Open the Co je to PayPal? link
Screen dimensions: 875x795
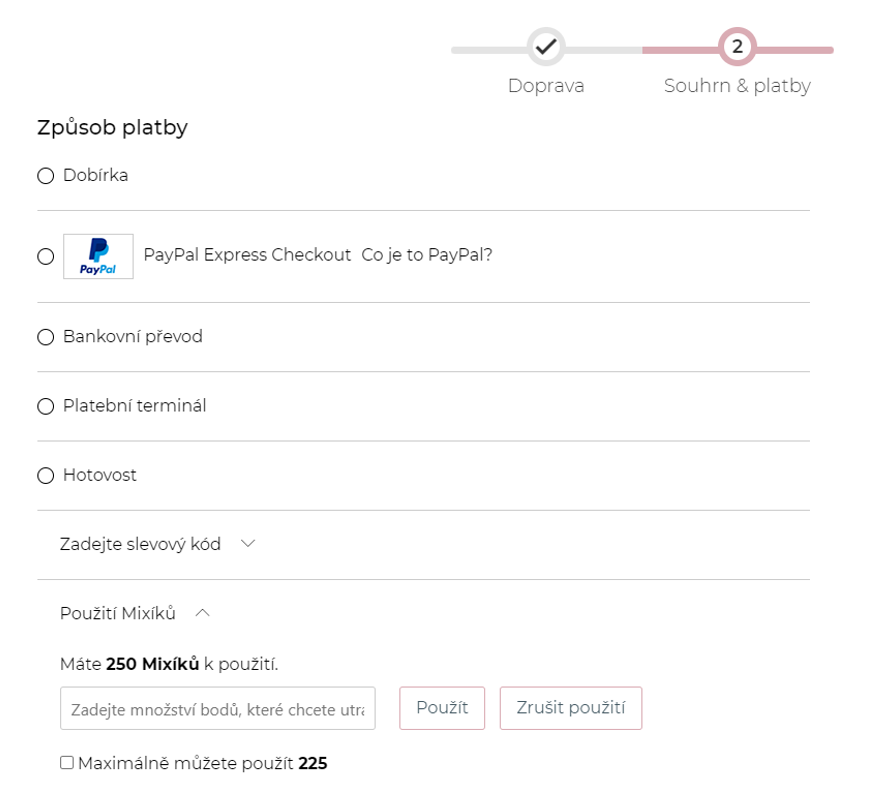click(x=427, y=255)
